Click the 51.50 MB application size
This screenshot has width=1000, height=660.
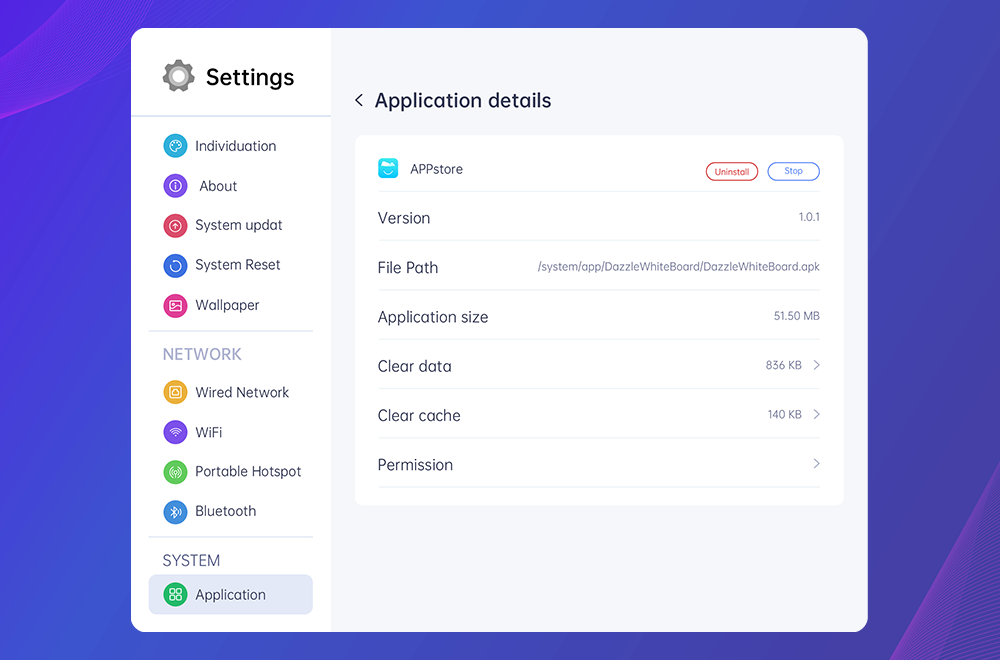point(797,316)
